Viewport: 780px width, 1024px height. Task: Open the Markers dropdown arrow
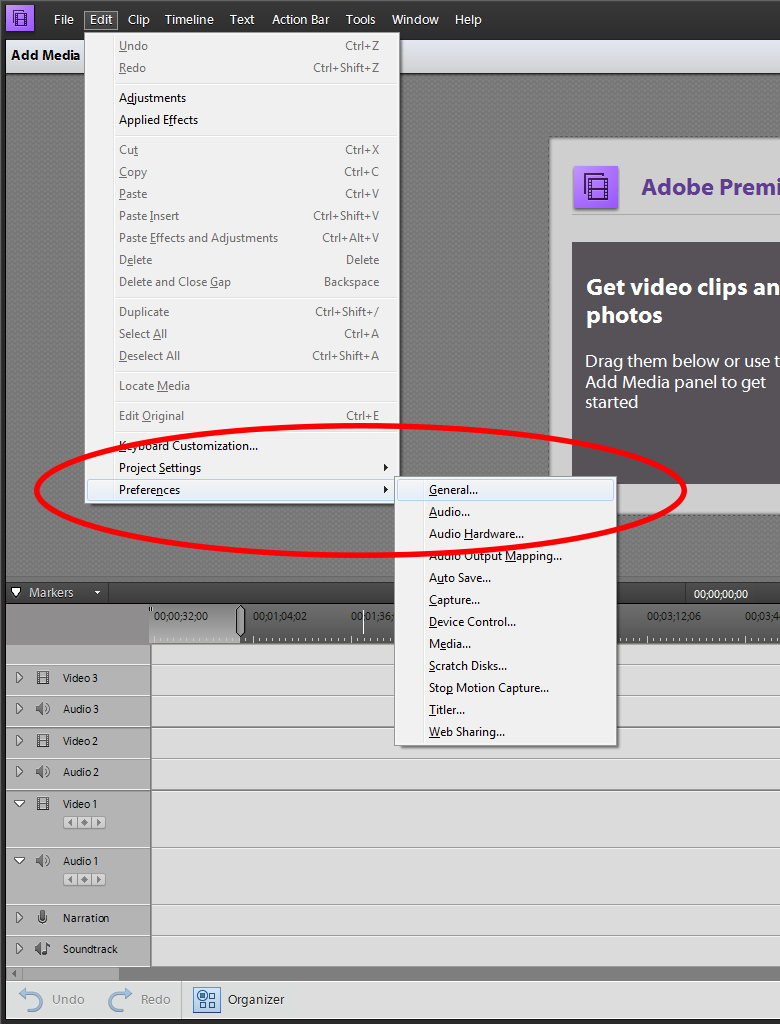tap(97, 593)
